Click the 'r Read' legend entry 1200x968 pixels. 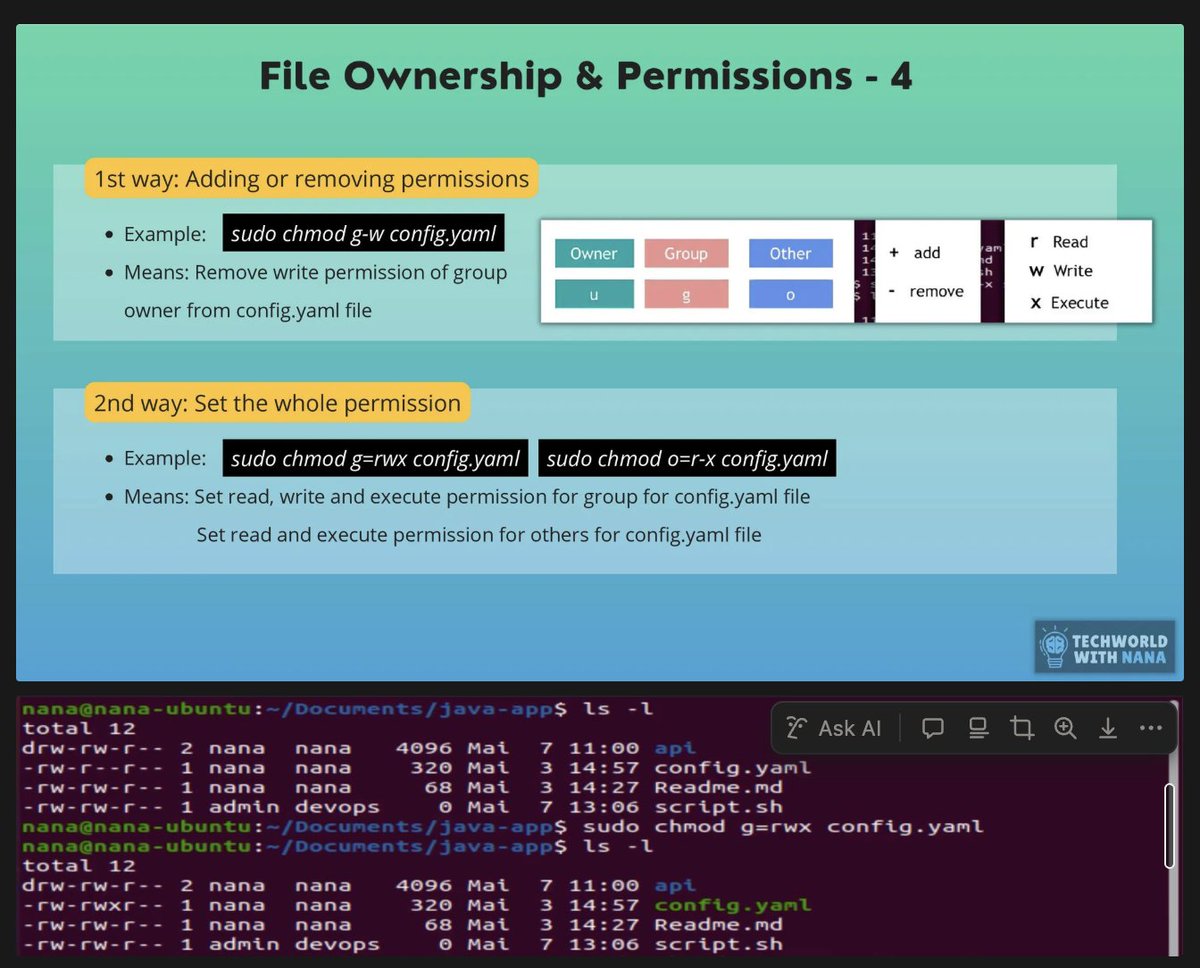point(1059,241)
